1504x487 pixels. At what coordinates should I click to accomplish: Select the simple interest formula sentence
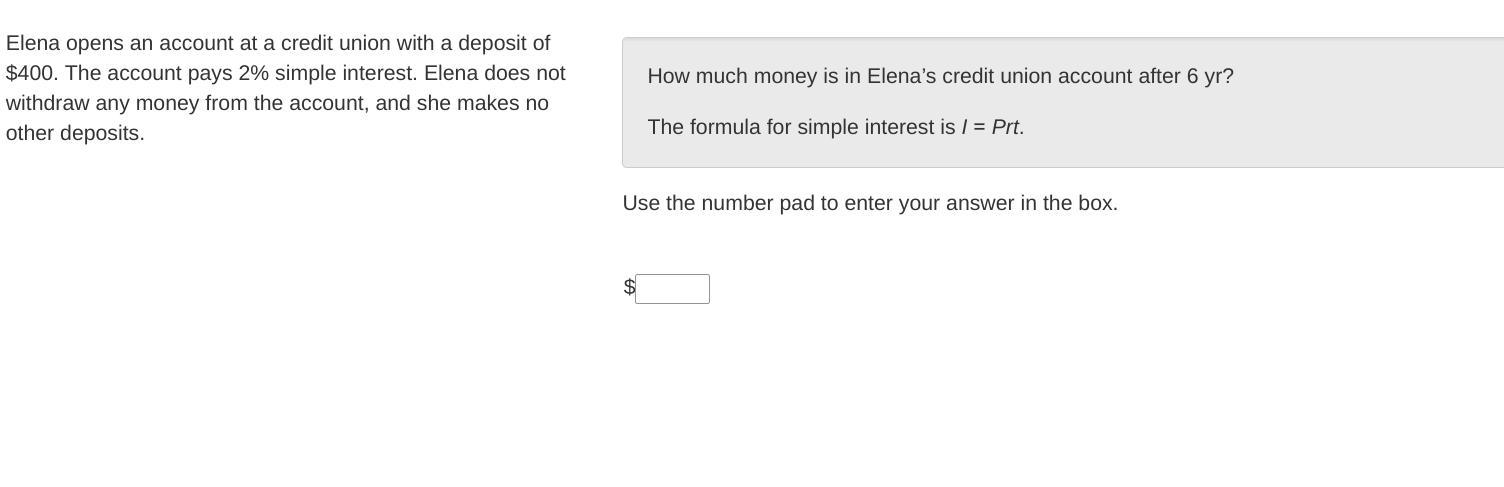836,127
